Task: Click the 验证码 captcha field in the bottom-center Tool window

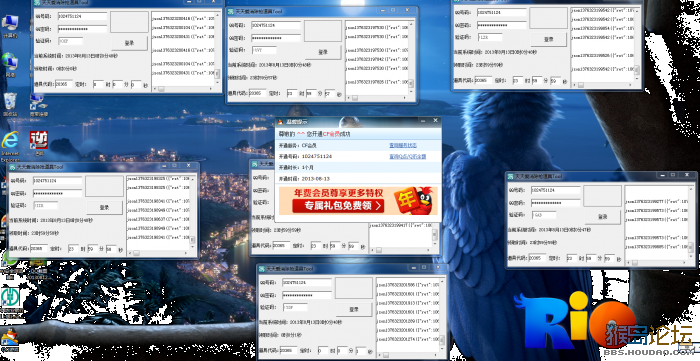Action: pyautogui.click(x=295, y=307)
